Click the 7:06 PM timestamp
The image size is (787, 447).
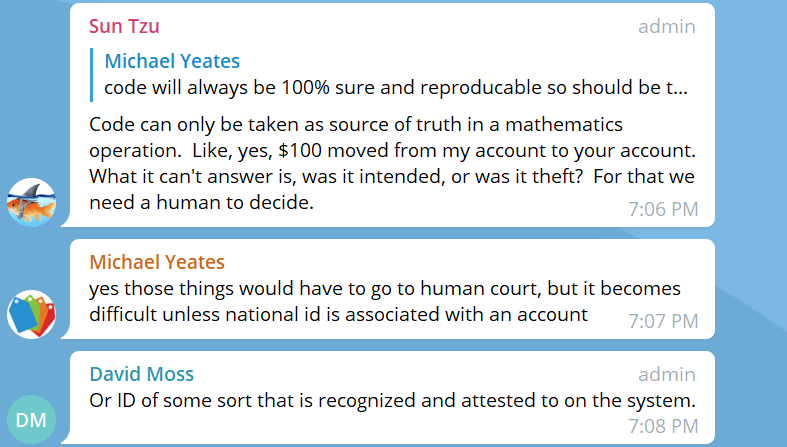pyautogui.click(x=663, y=209)
